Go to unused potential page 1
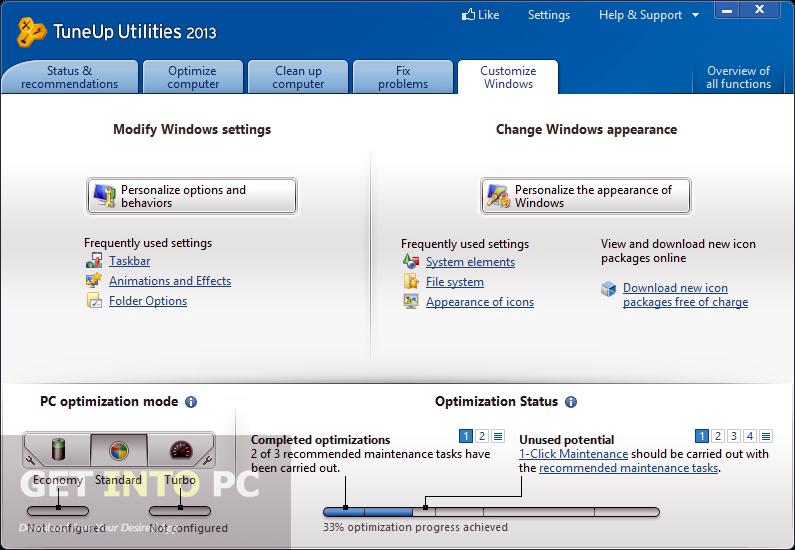This screenshot has width=795, height=550. tap(701, 436)
